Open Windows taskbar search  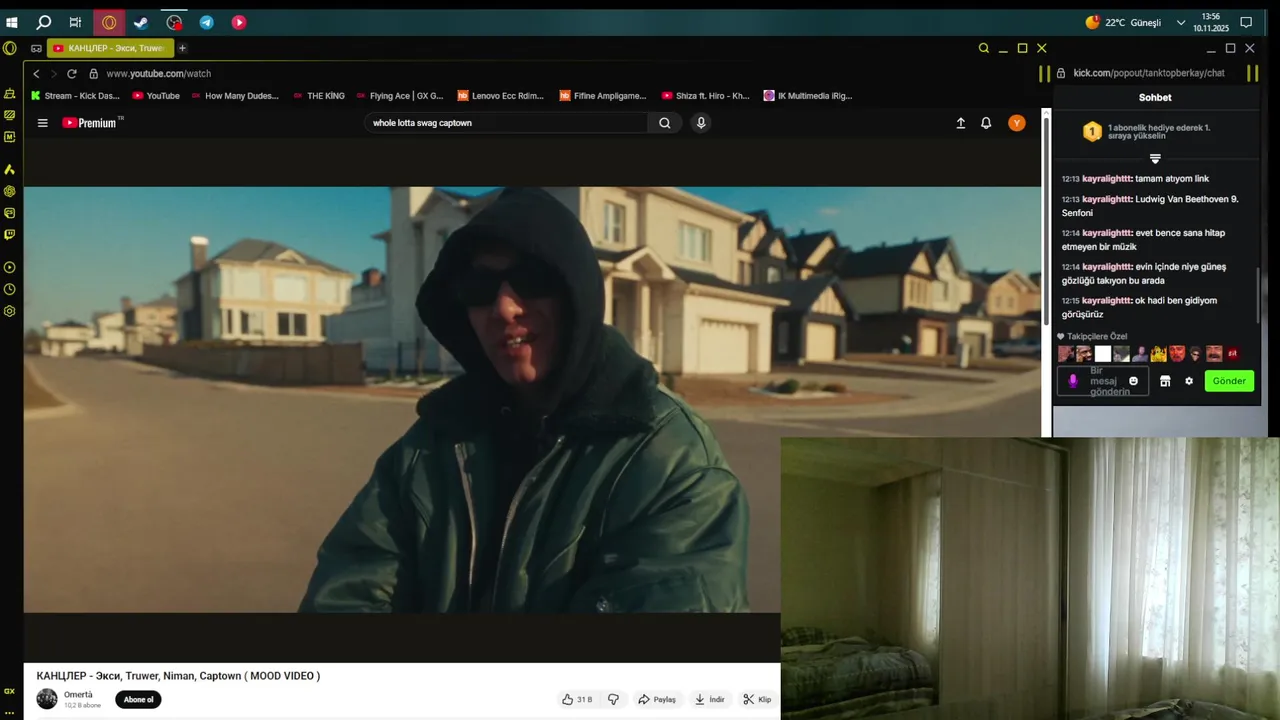click(44, 22)
